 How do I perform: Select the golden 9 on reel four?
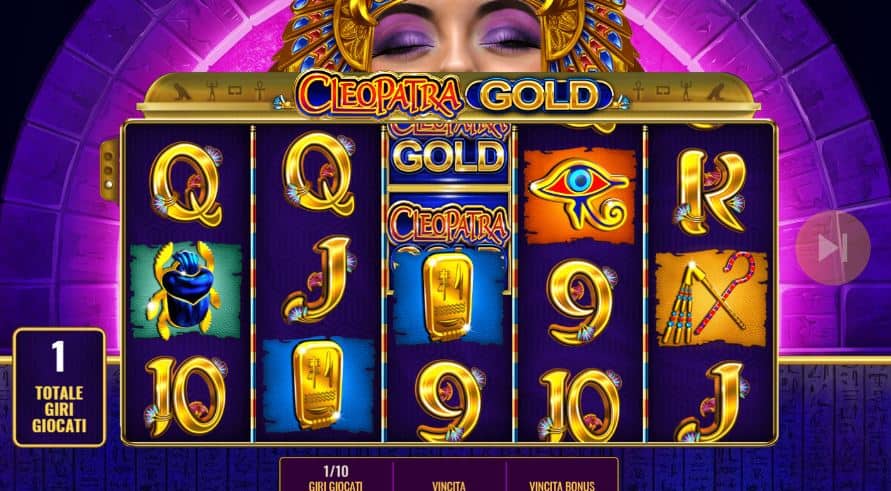[582, 302]
